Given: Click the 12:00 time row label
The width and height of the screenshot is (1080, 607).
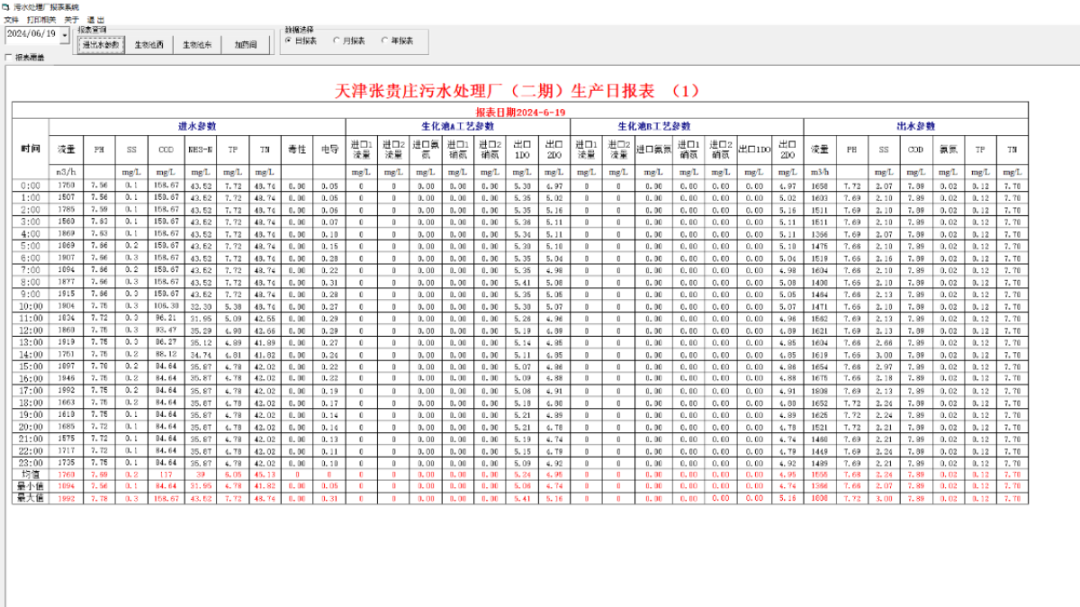Looking at the screenshot, I should click(30, 331).
